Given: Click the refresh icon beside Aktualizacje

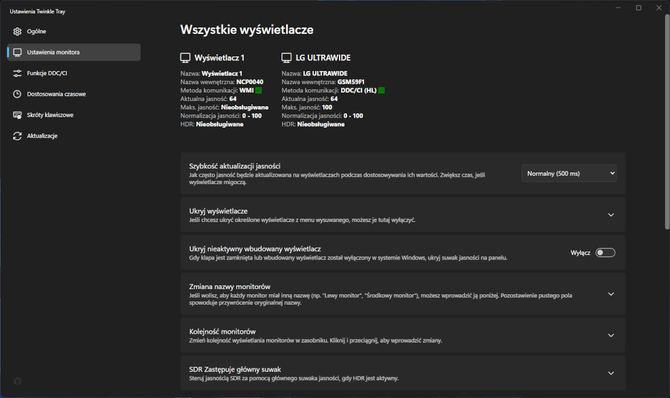Looking at the screenshot, I should pos(17,136).
